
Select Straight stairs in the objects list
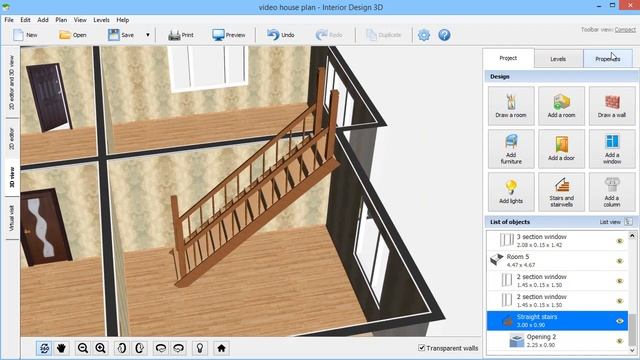[557, 320]
